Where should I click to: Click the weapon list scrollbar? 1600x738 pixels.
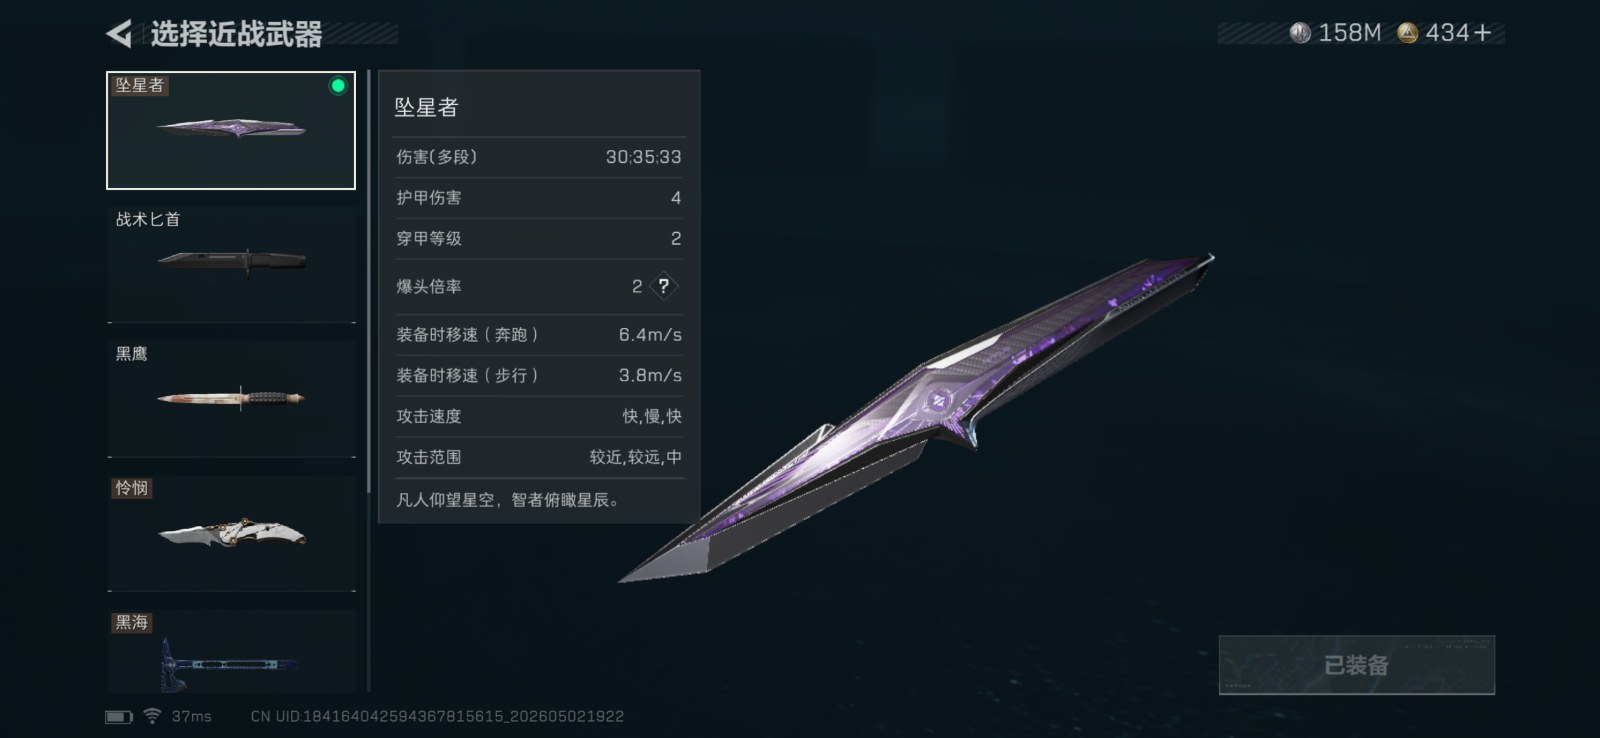click(x=368, y=380)
